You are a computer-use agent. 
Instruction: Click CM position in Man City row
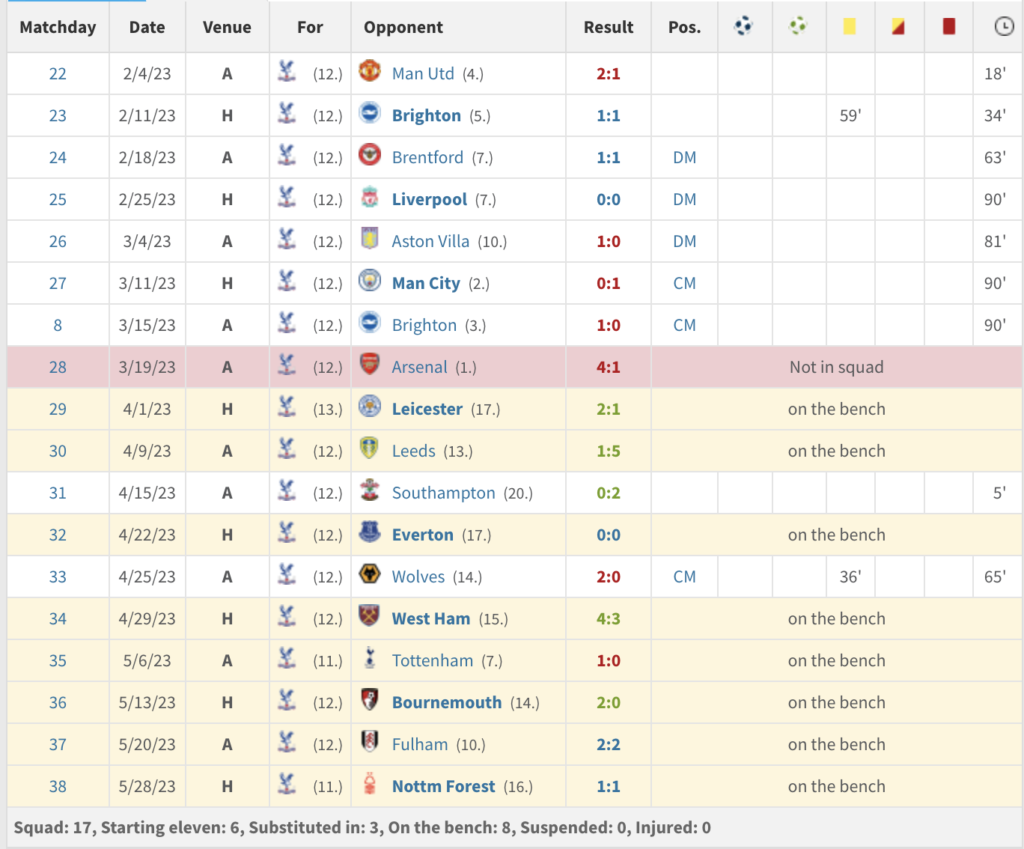coord(684,283)
